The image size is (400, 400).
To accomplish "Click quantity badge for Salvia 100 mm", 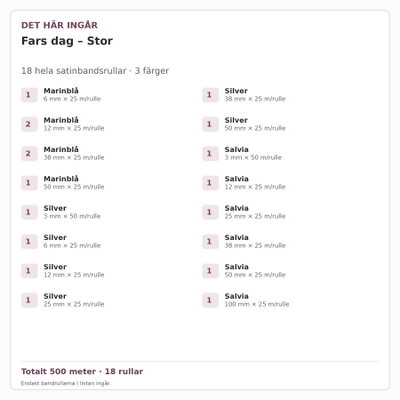I will [x=210, y=300].
